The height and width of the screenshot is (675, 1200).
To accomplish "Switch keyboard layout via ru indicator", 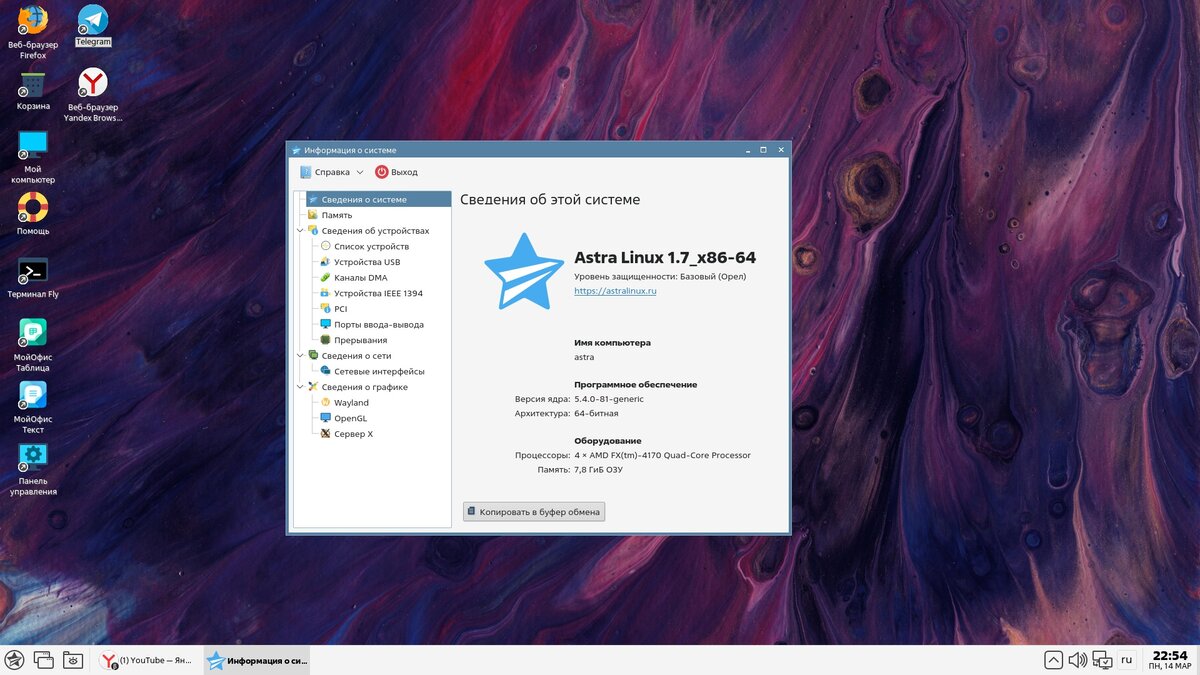I will coord(1126,660).
